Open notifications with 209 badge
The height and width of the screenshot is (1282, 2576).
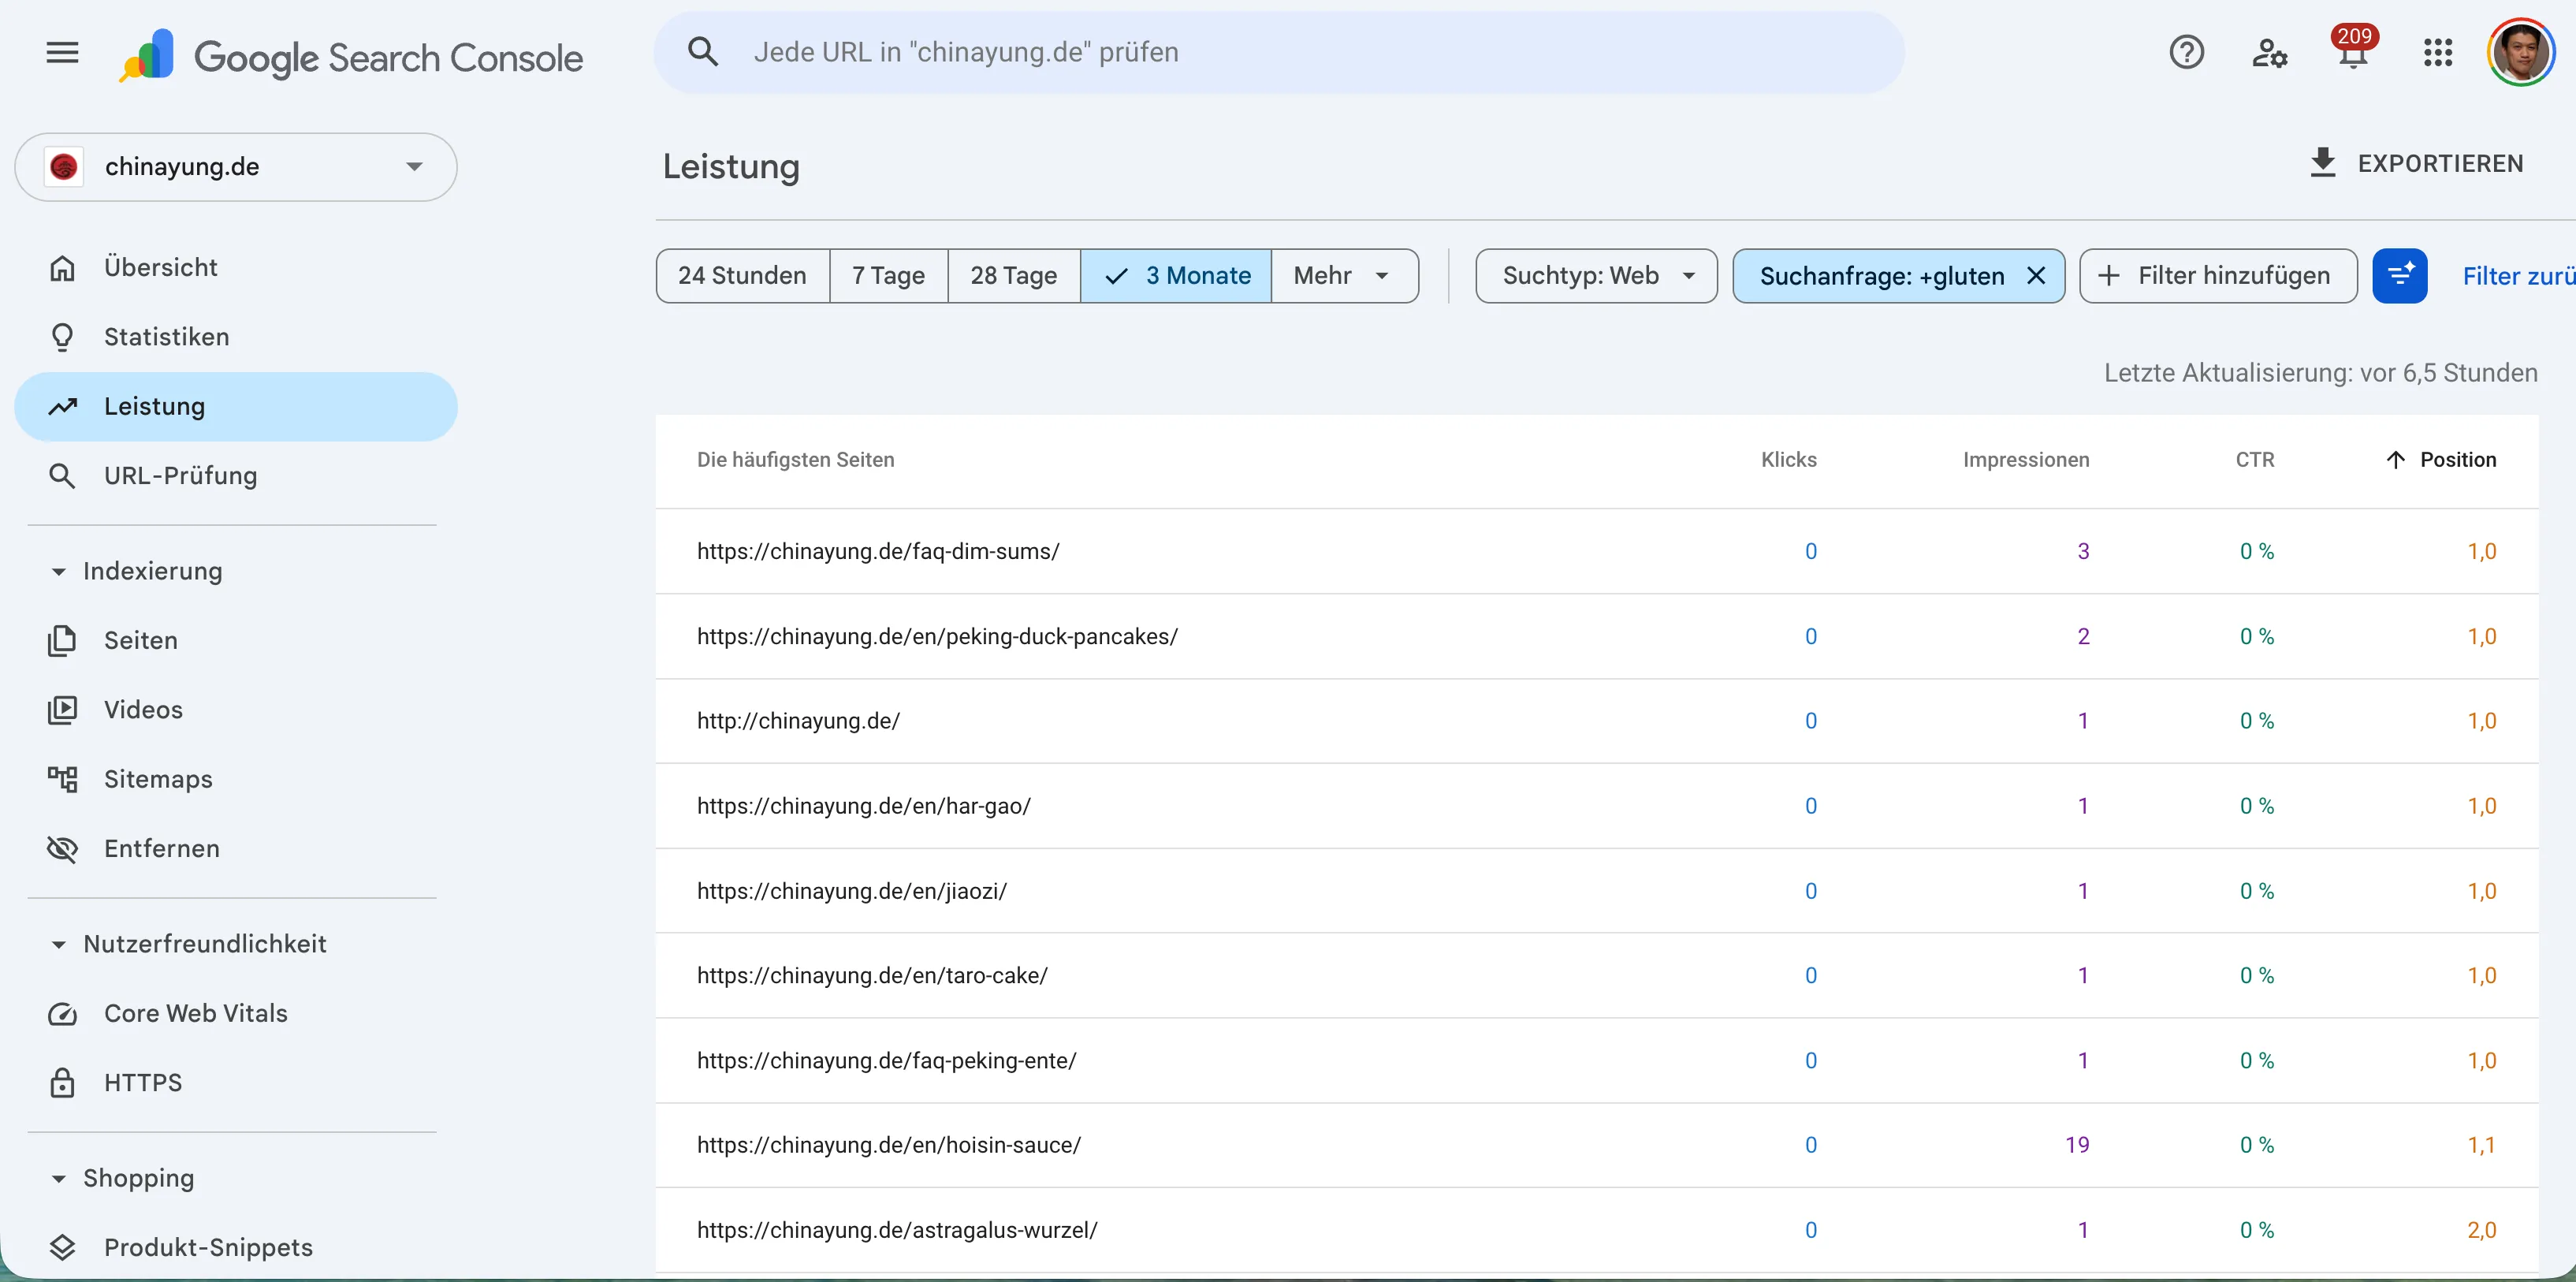coord(2354,47)
